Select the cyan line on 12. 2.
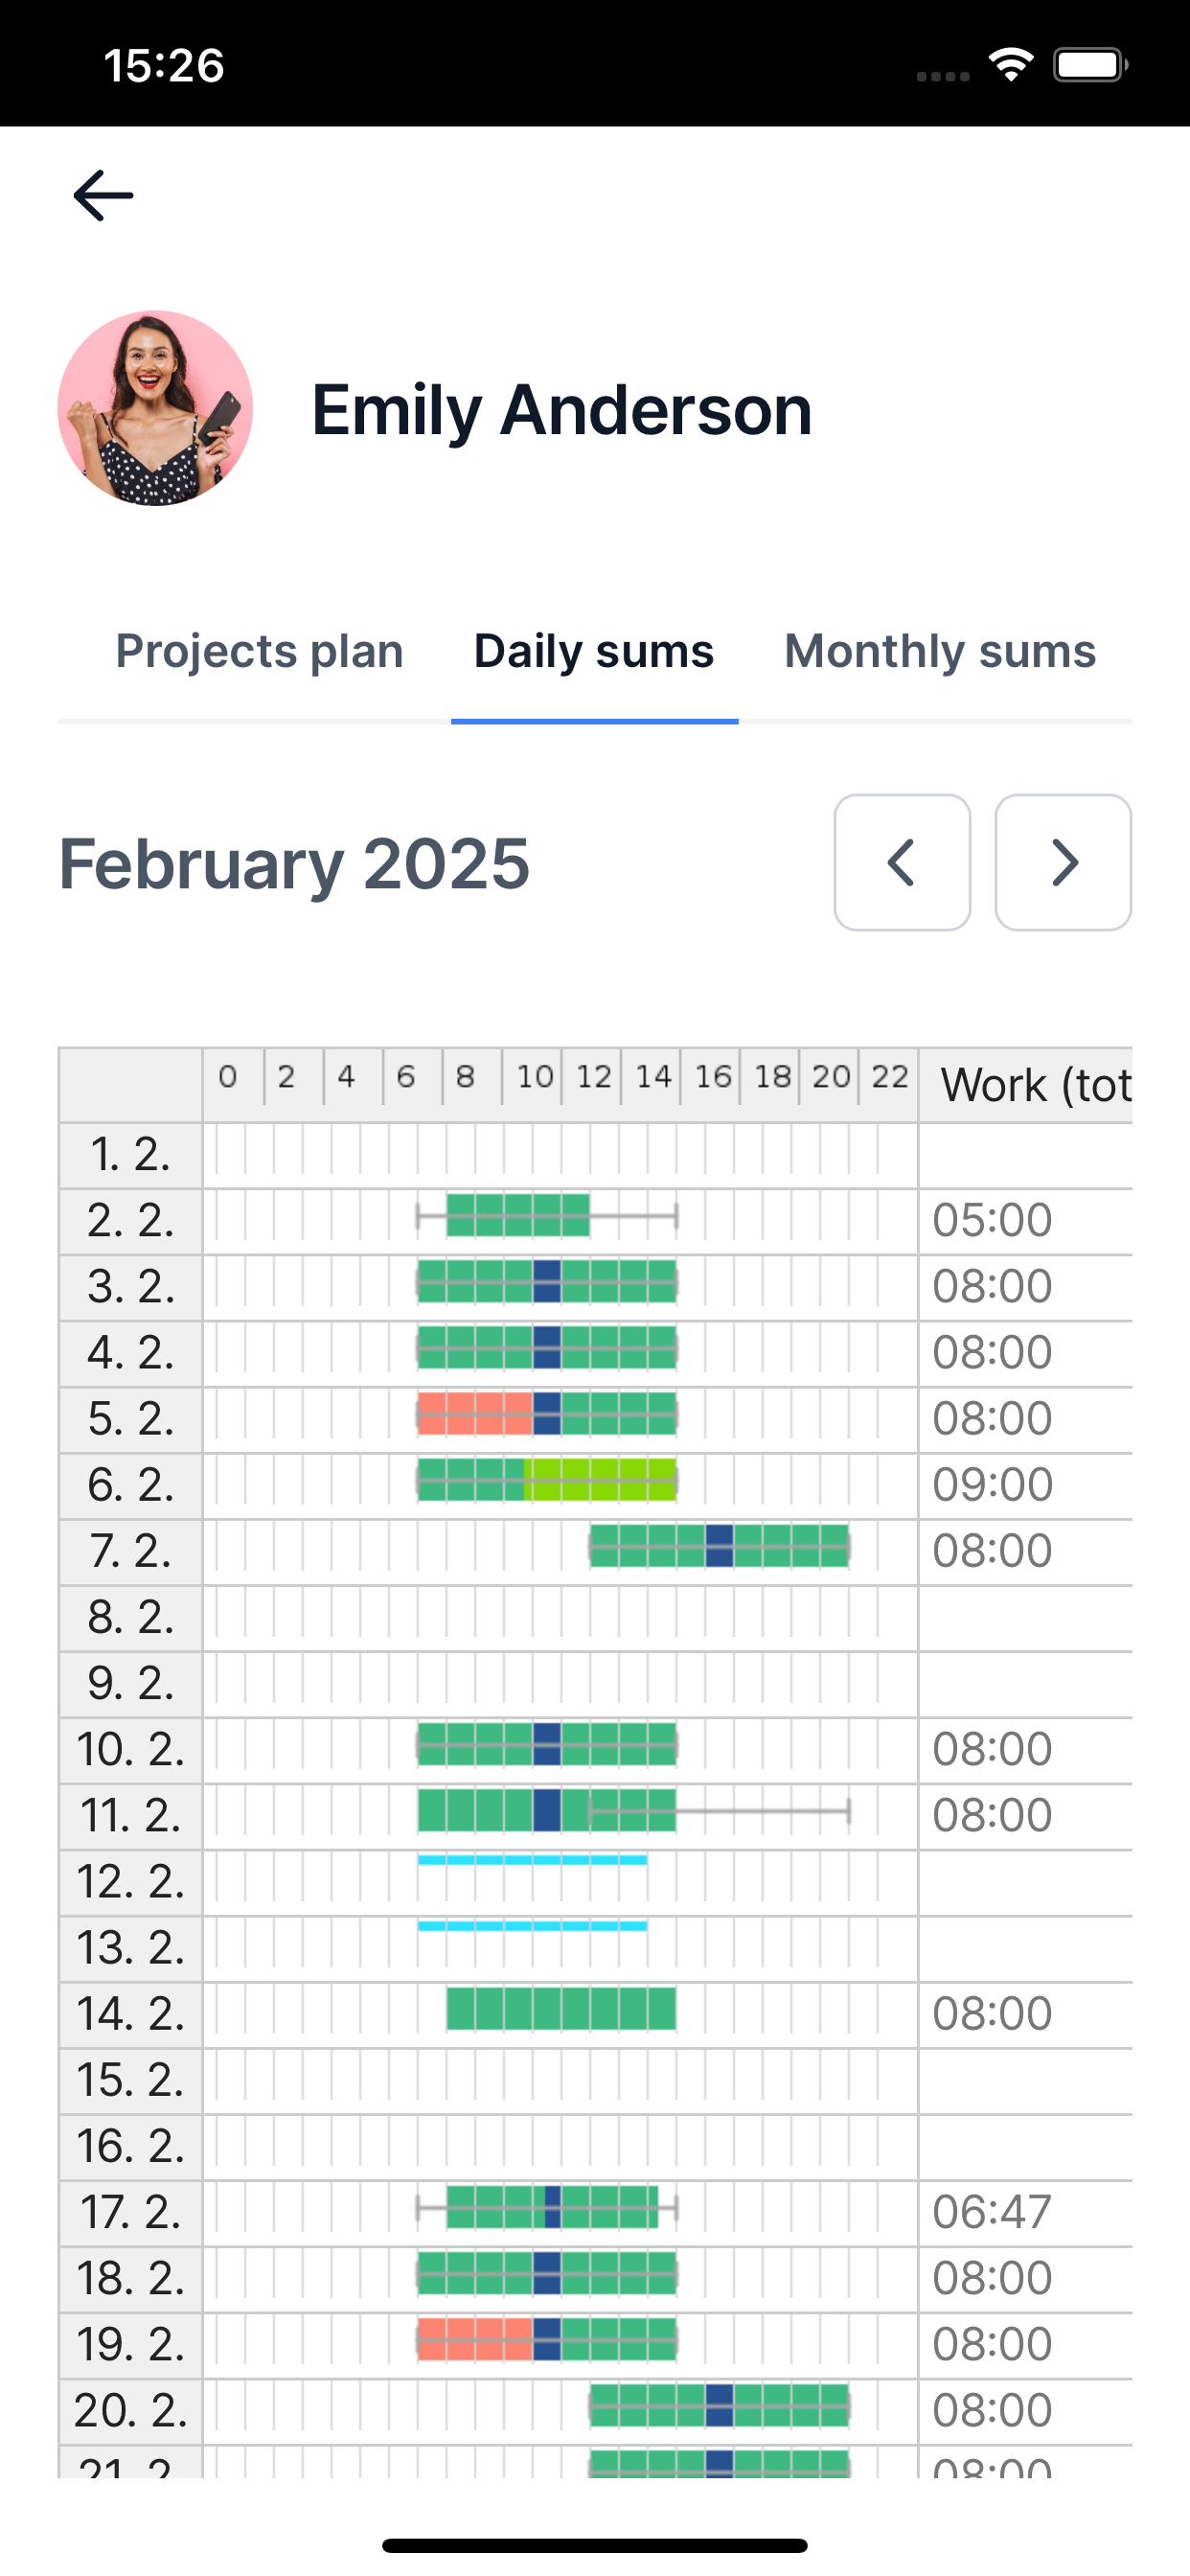 (532, 1860)
